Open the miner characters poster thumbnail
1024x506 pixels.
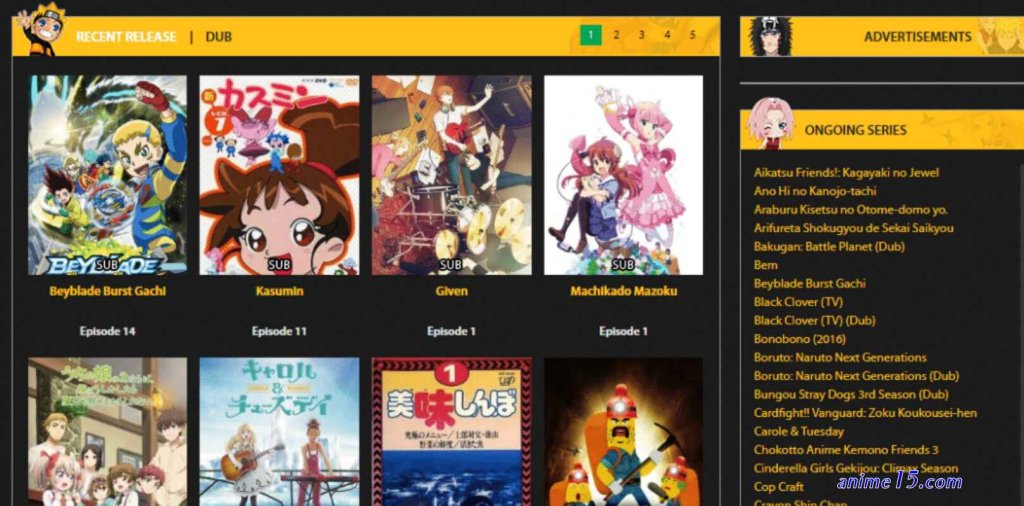coord(623,432)
